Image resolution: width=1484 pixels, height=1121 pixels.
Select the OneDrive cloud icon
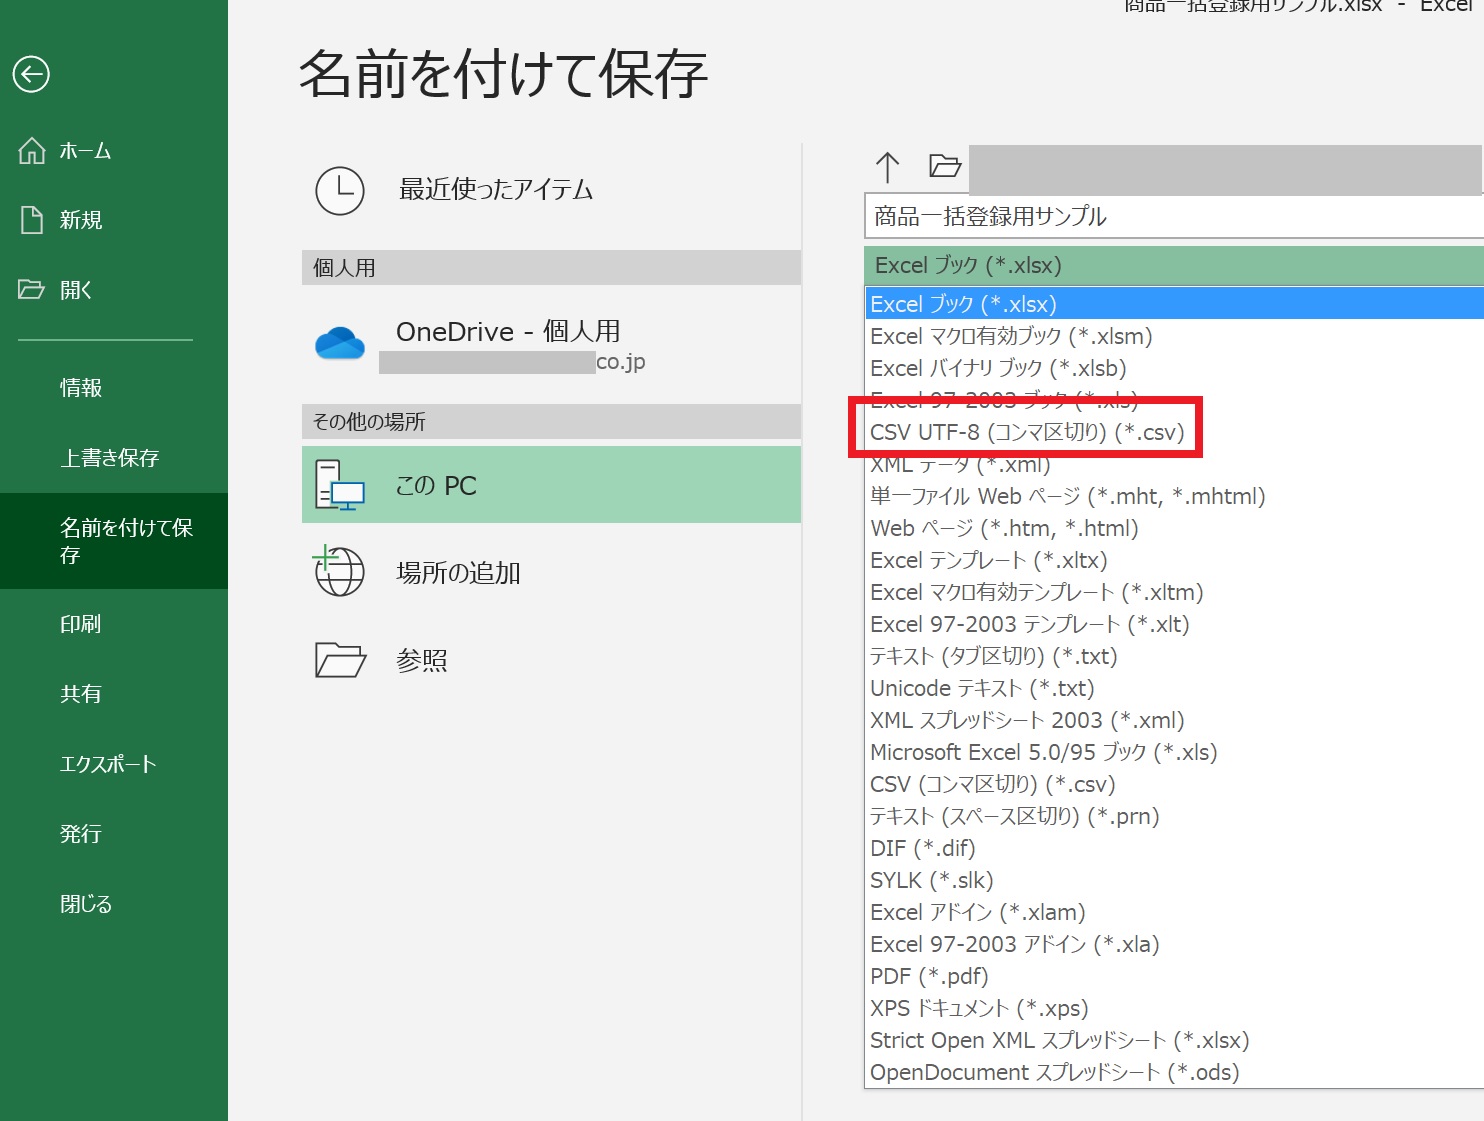pos(340,344)
